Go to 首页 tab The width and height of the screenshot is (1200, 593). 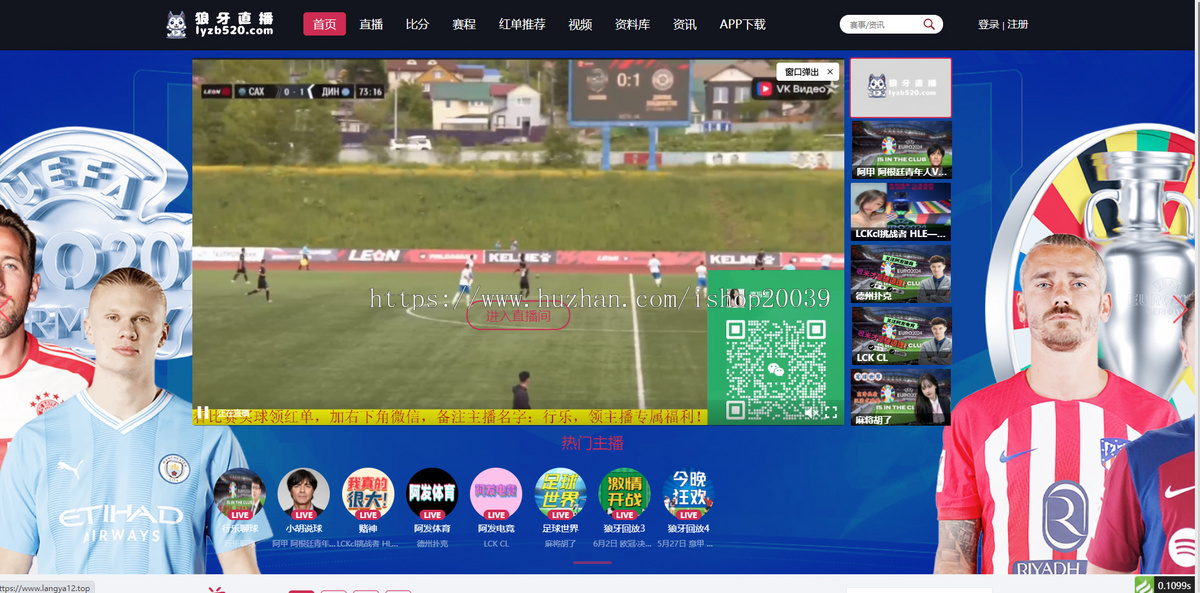(325, 24)
